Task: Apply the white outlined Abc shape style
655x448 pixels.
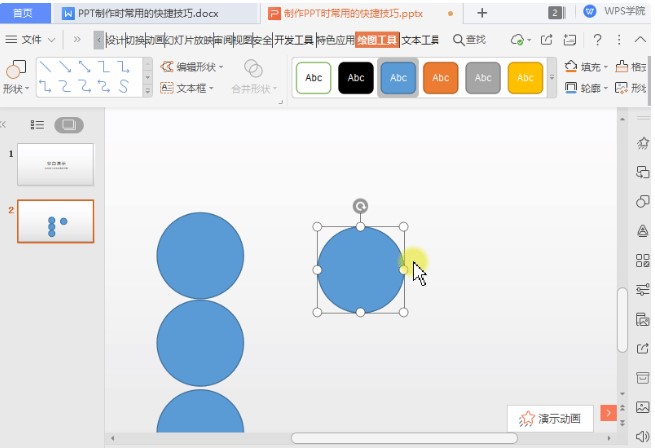Action: [x=313, y=78]
